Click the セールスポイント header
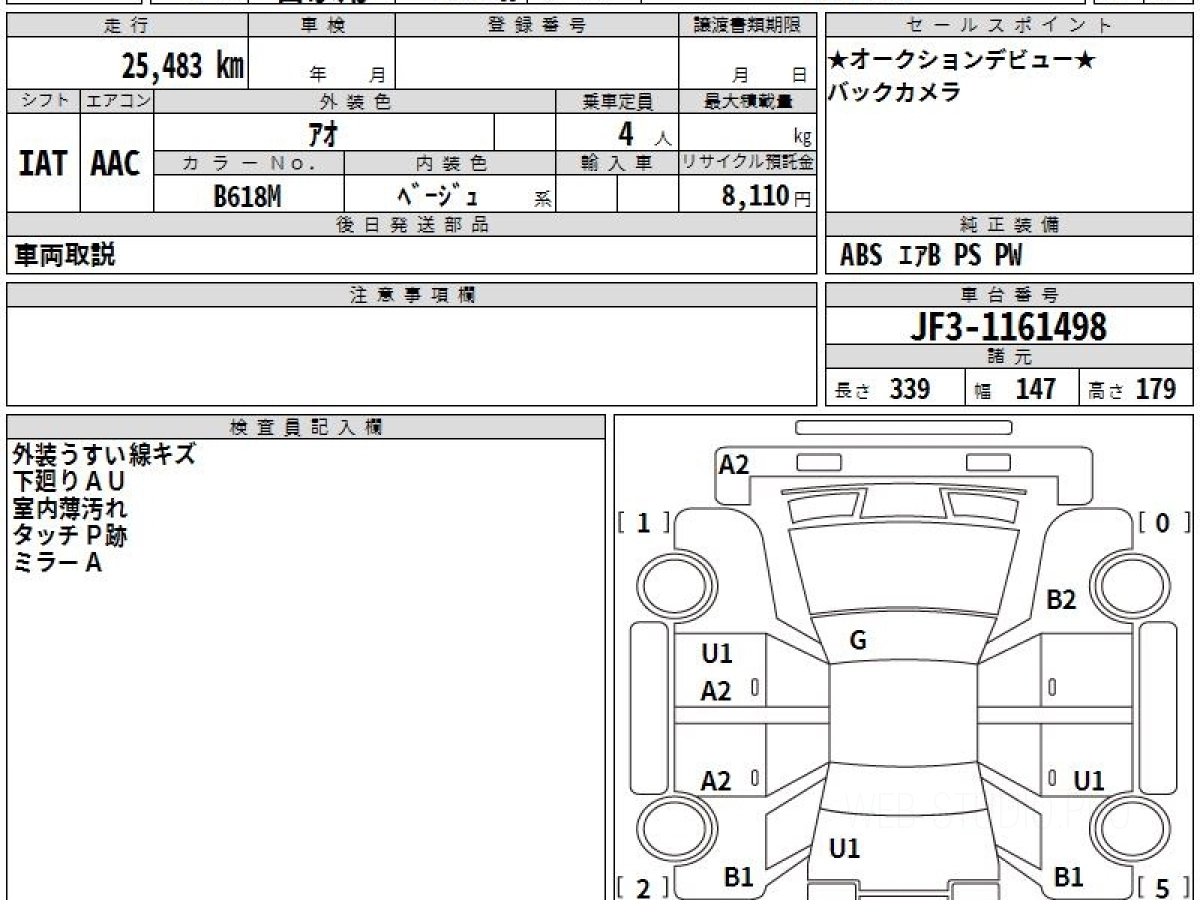The image size is (1200, 900). (x=1010, y=26)
